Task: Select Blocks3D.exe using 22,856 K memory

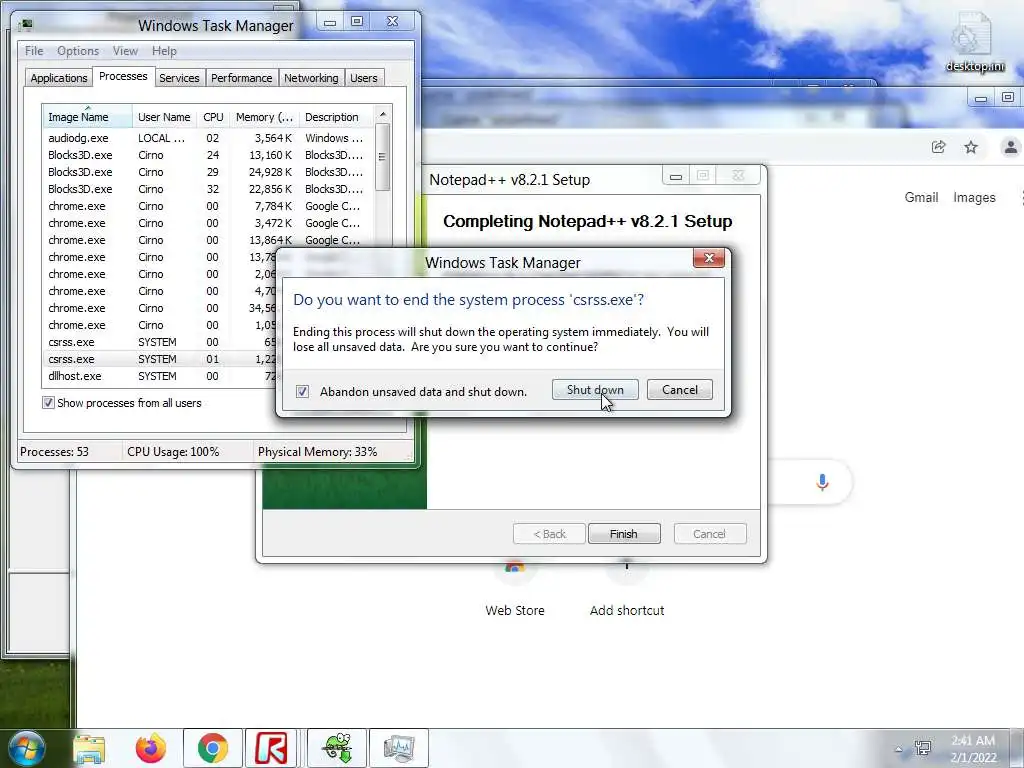Action: pyautogui.click(x=208, y=189)
